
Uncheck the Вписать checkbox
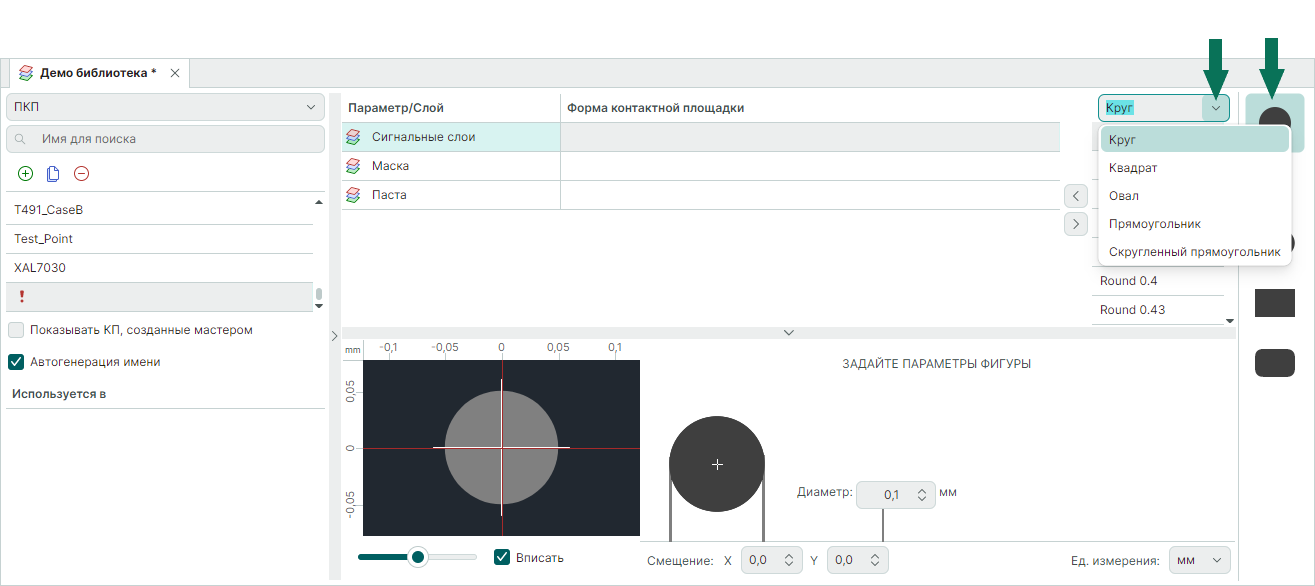[502, 557]
